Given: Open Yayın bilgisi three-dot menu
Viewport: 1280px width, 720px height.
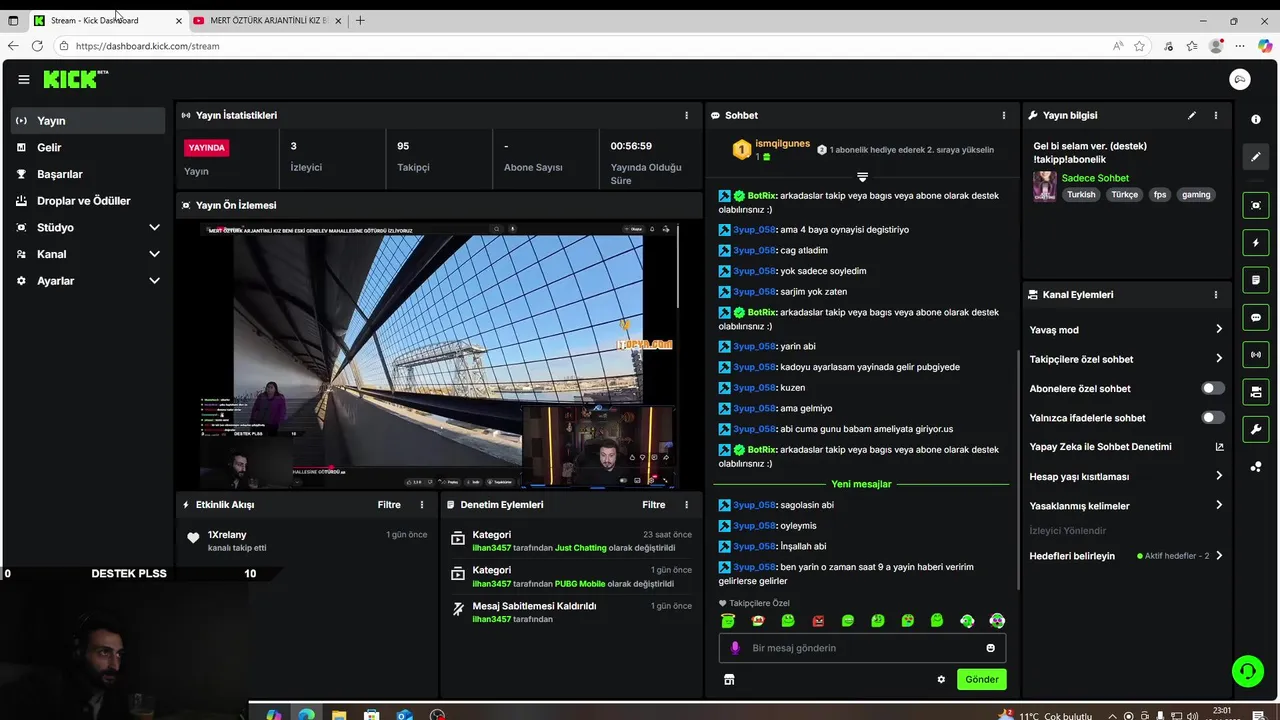Looking at the screenshot, I should click(x=1216, y=115).
